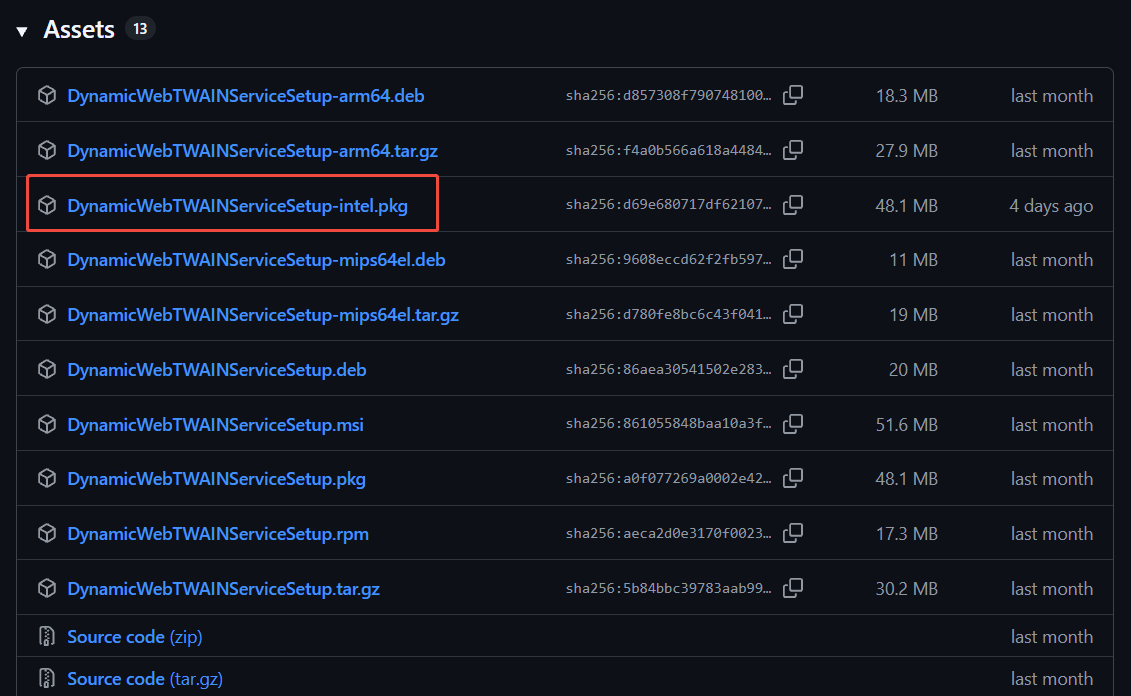
Task: Copy sha256 hash for DynamicWebTWAINServiceSetup.tar.gz
Action: coord(793,588)
